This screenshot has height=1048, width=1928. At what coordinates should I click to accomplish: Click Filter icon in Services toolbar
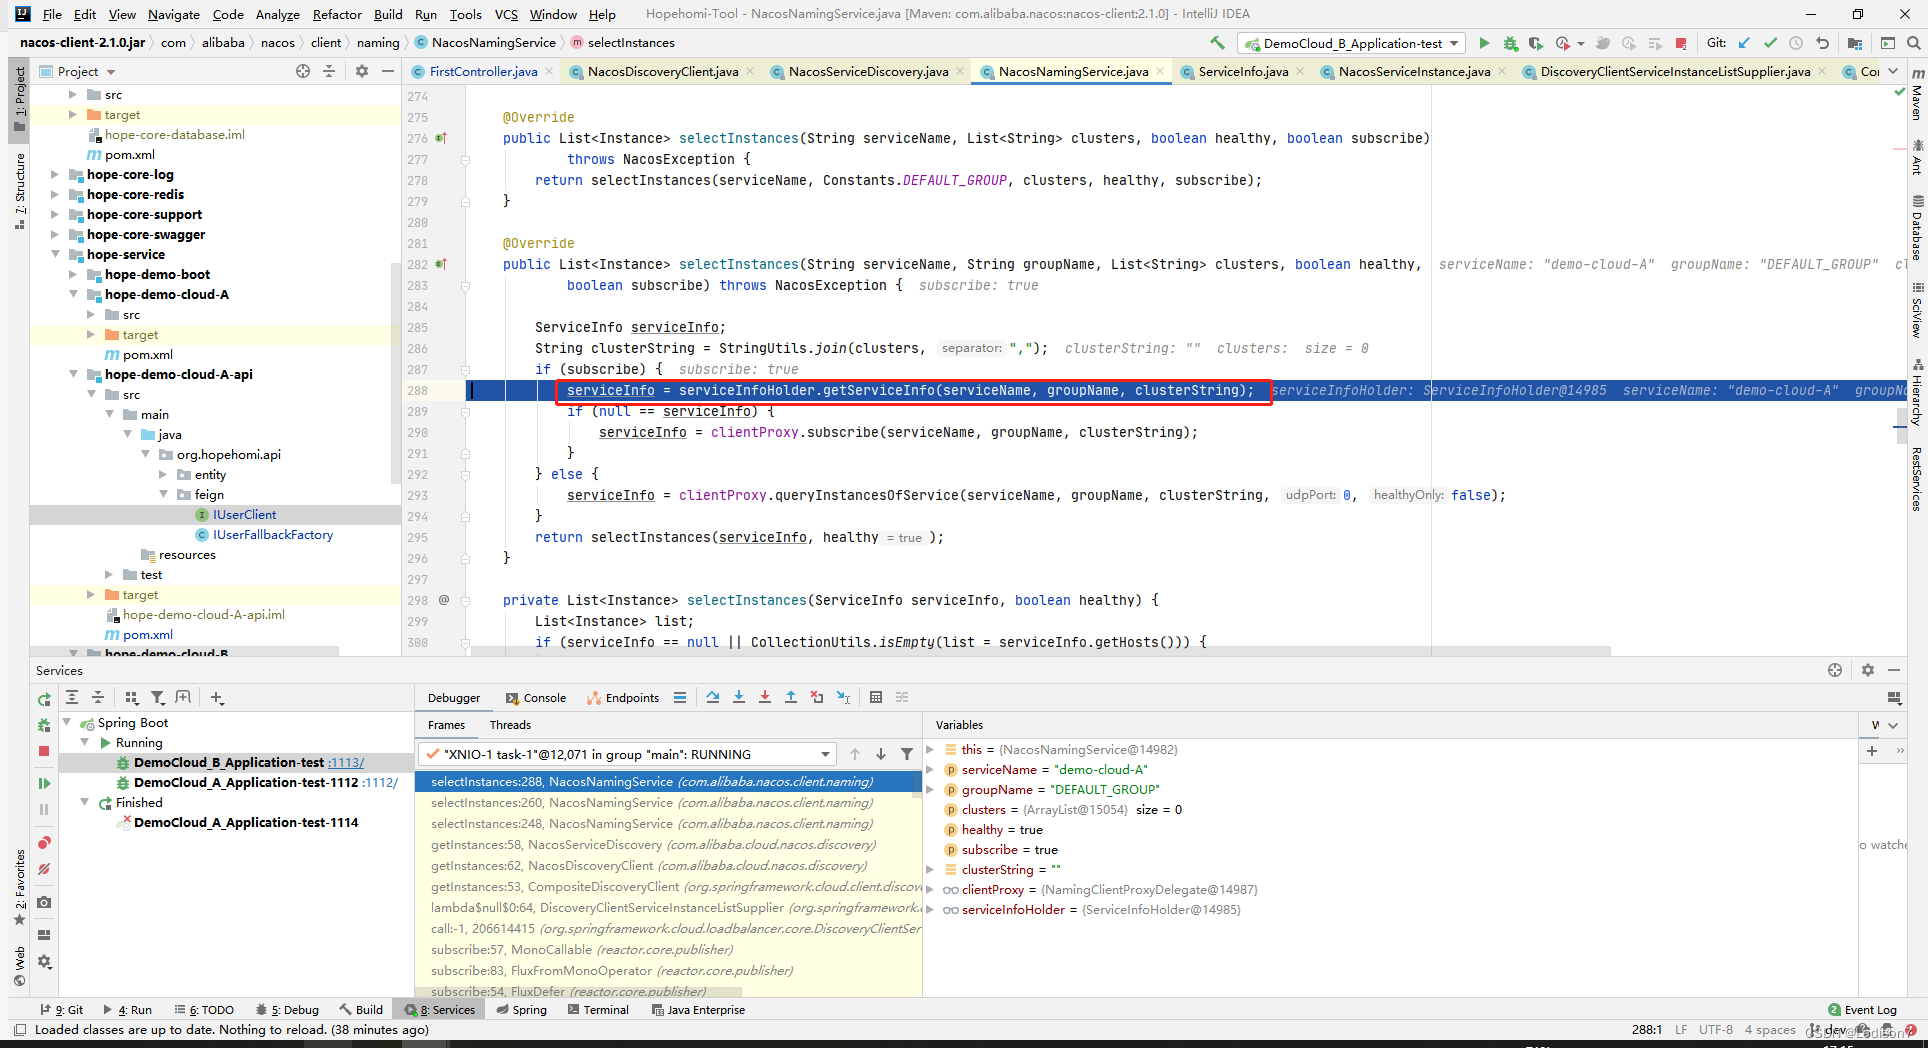click(157, 697)
